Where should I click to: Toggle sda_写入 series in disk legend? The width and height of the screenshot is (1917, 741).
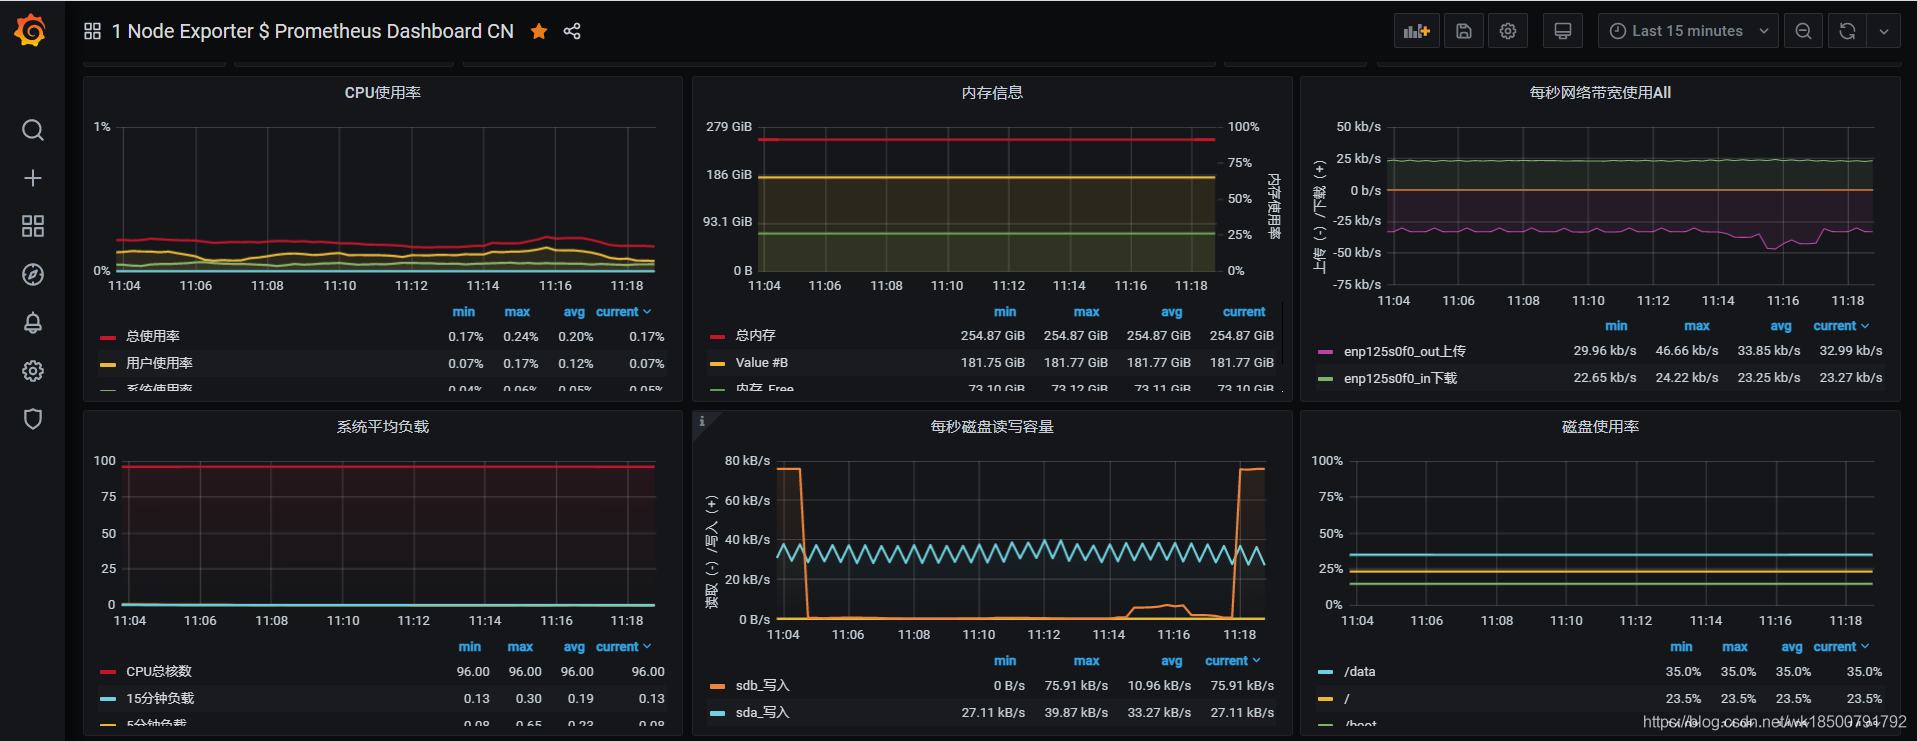(x=762, y=713)
